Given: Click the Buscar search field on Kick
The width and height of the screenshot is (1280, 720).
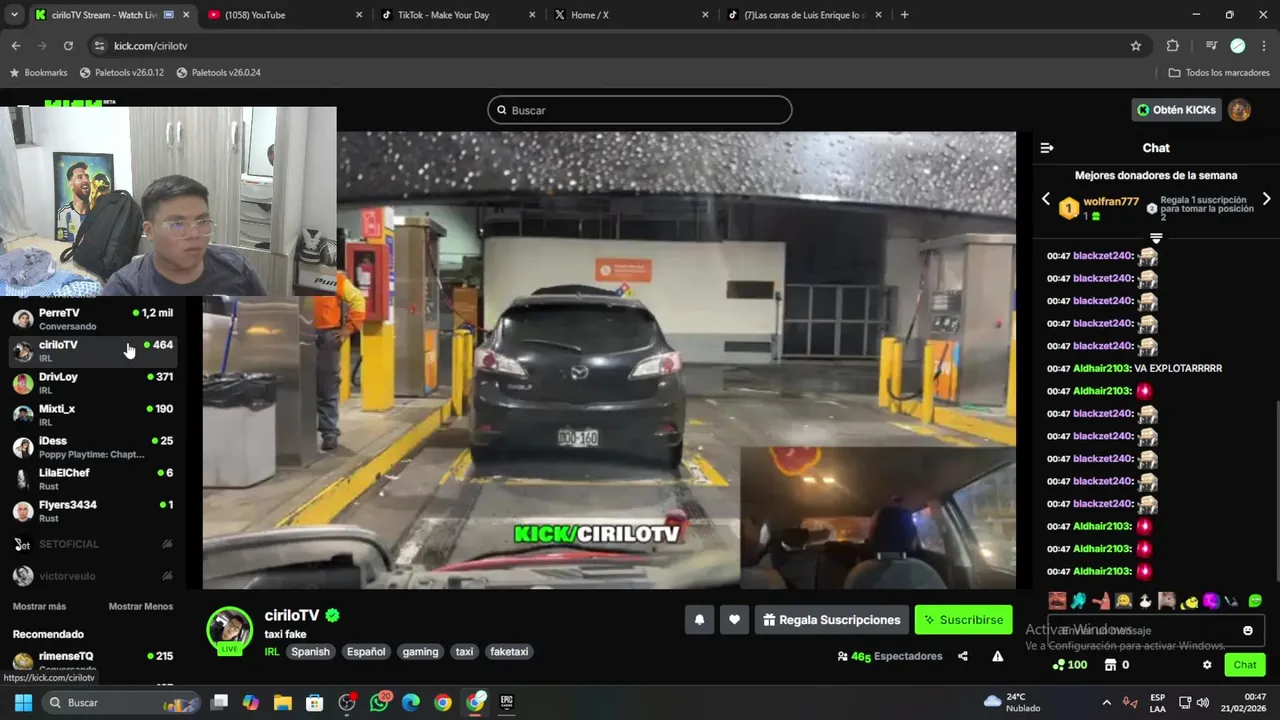Looking at the screenshot, I should (x=640, y=110).
